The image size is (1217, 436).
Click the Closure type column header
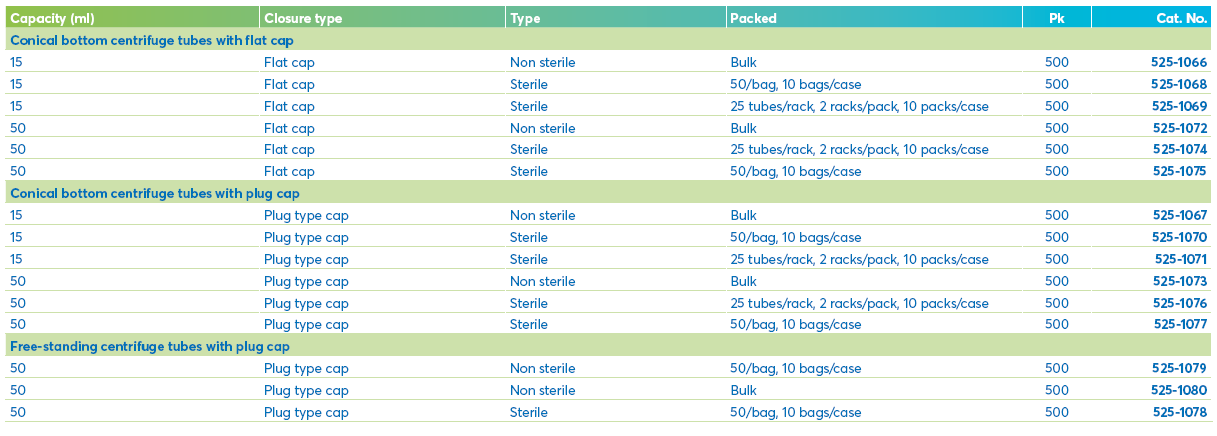click(303, 18)
